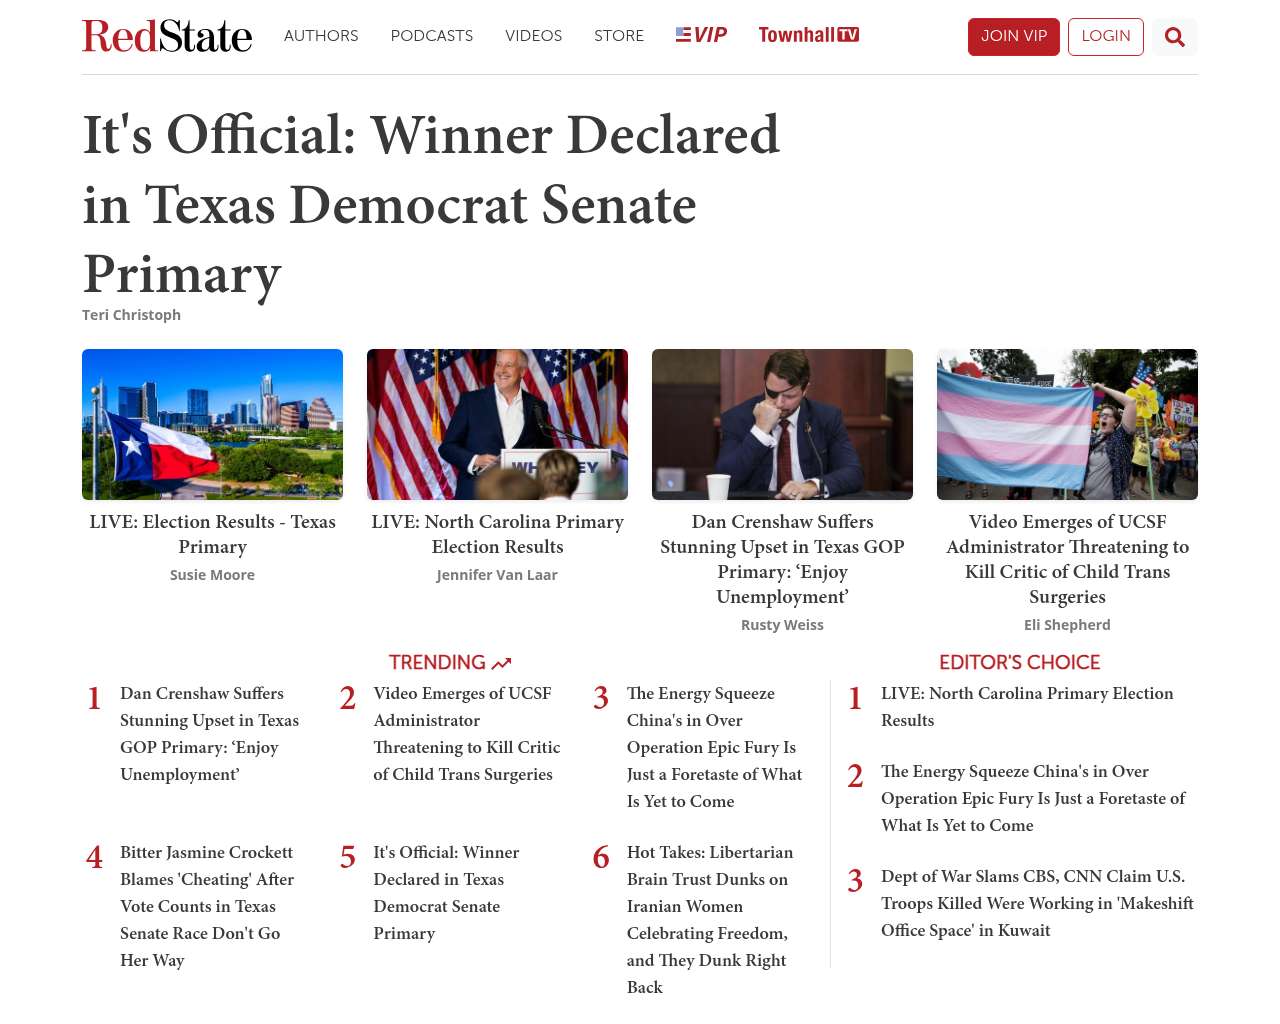Open the VIP flag logo link
Image resolution: width=1280 pixels, height=1024 pixels.
coord(701,35)
